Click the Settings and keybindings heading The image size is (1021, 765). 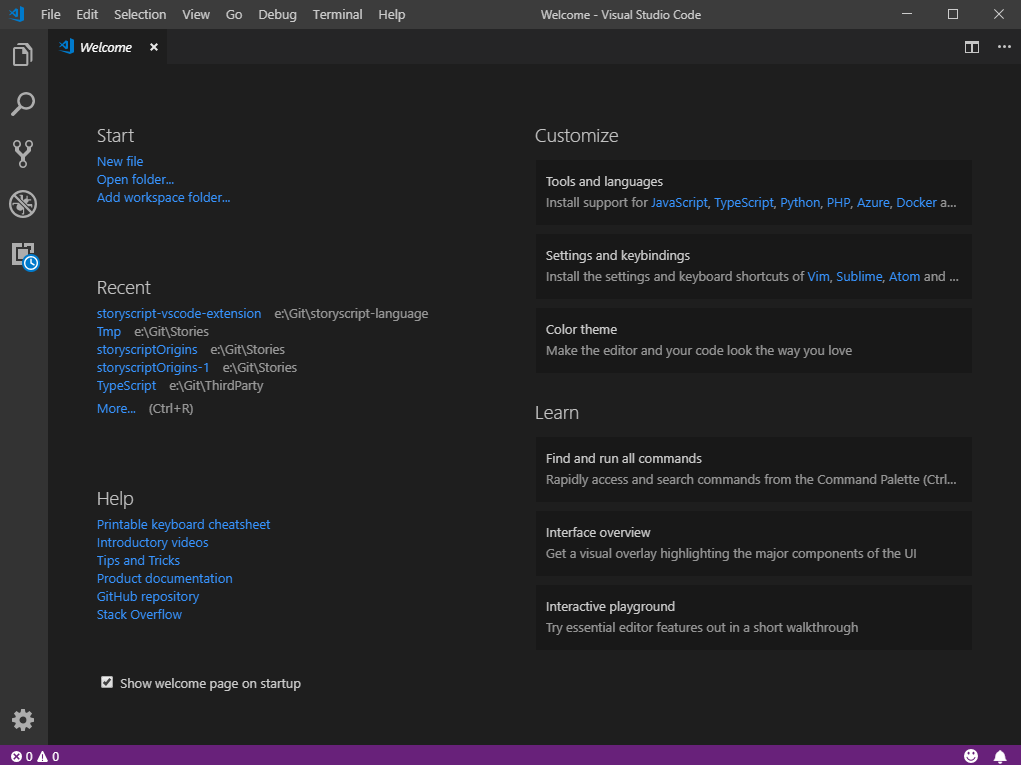pyautogui.click(x=617, y=256)
